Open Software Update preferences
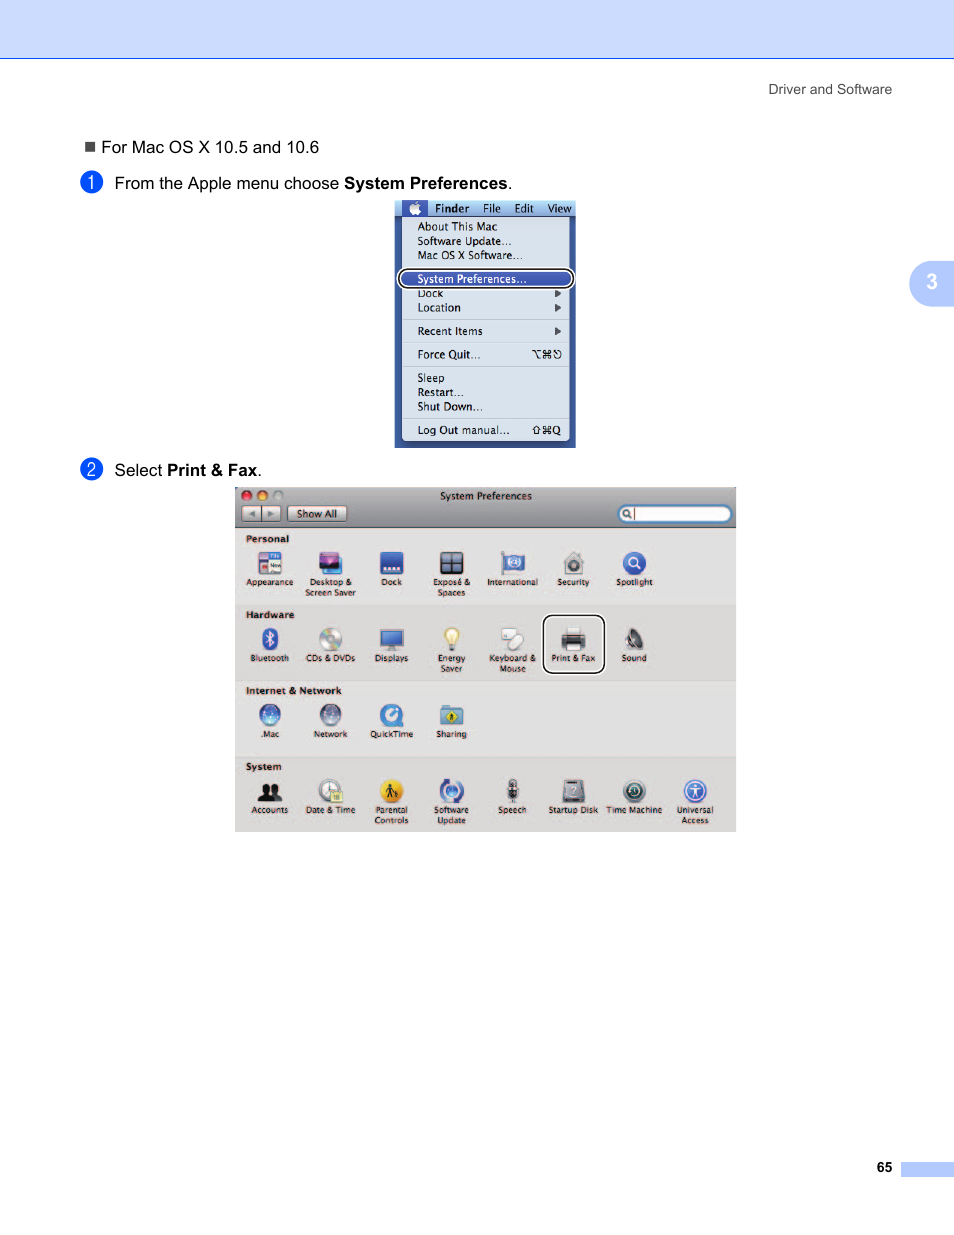Image resolution: width=954 pixels, height=1235 pixels. point(451,802)
